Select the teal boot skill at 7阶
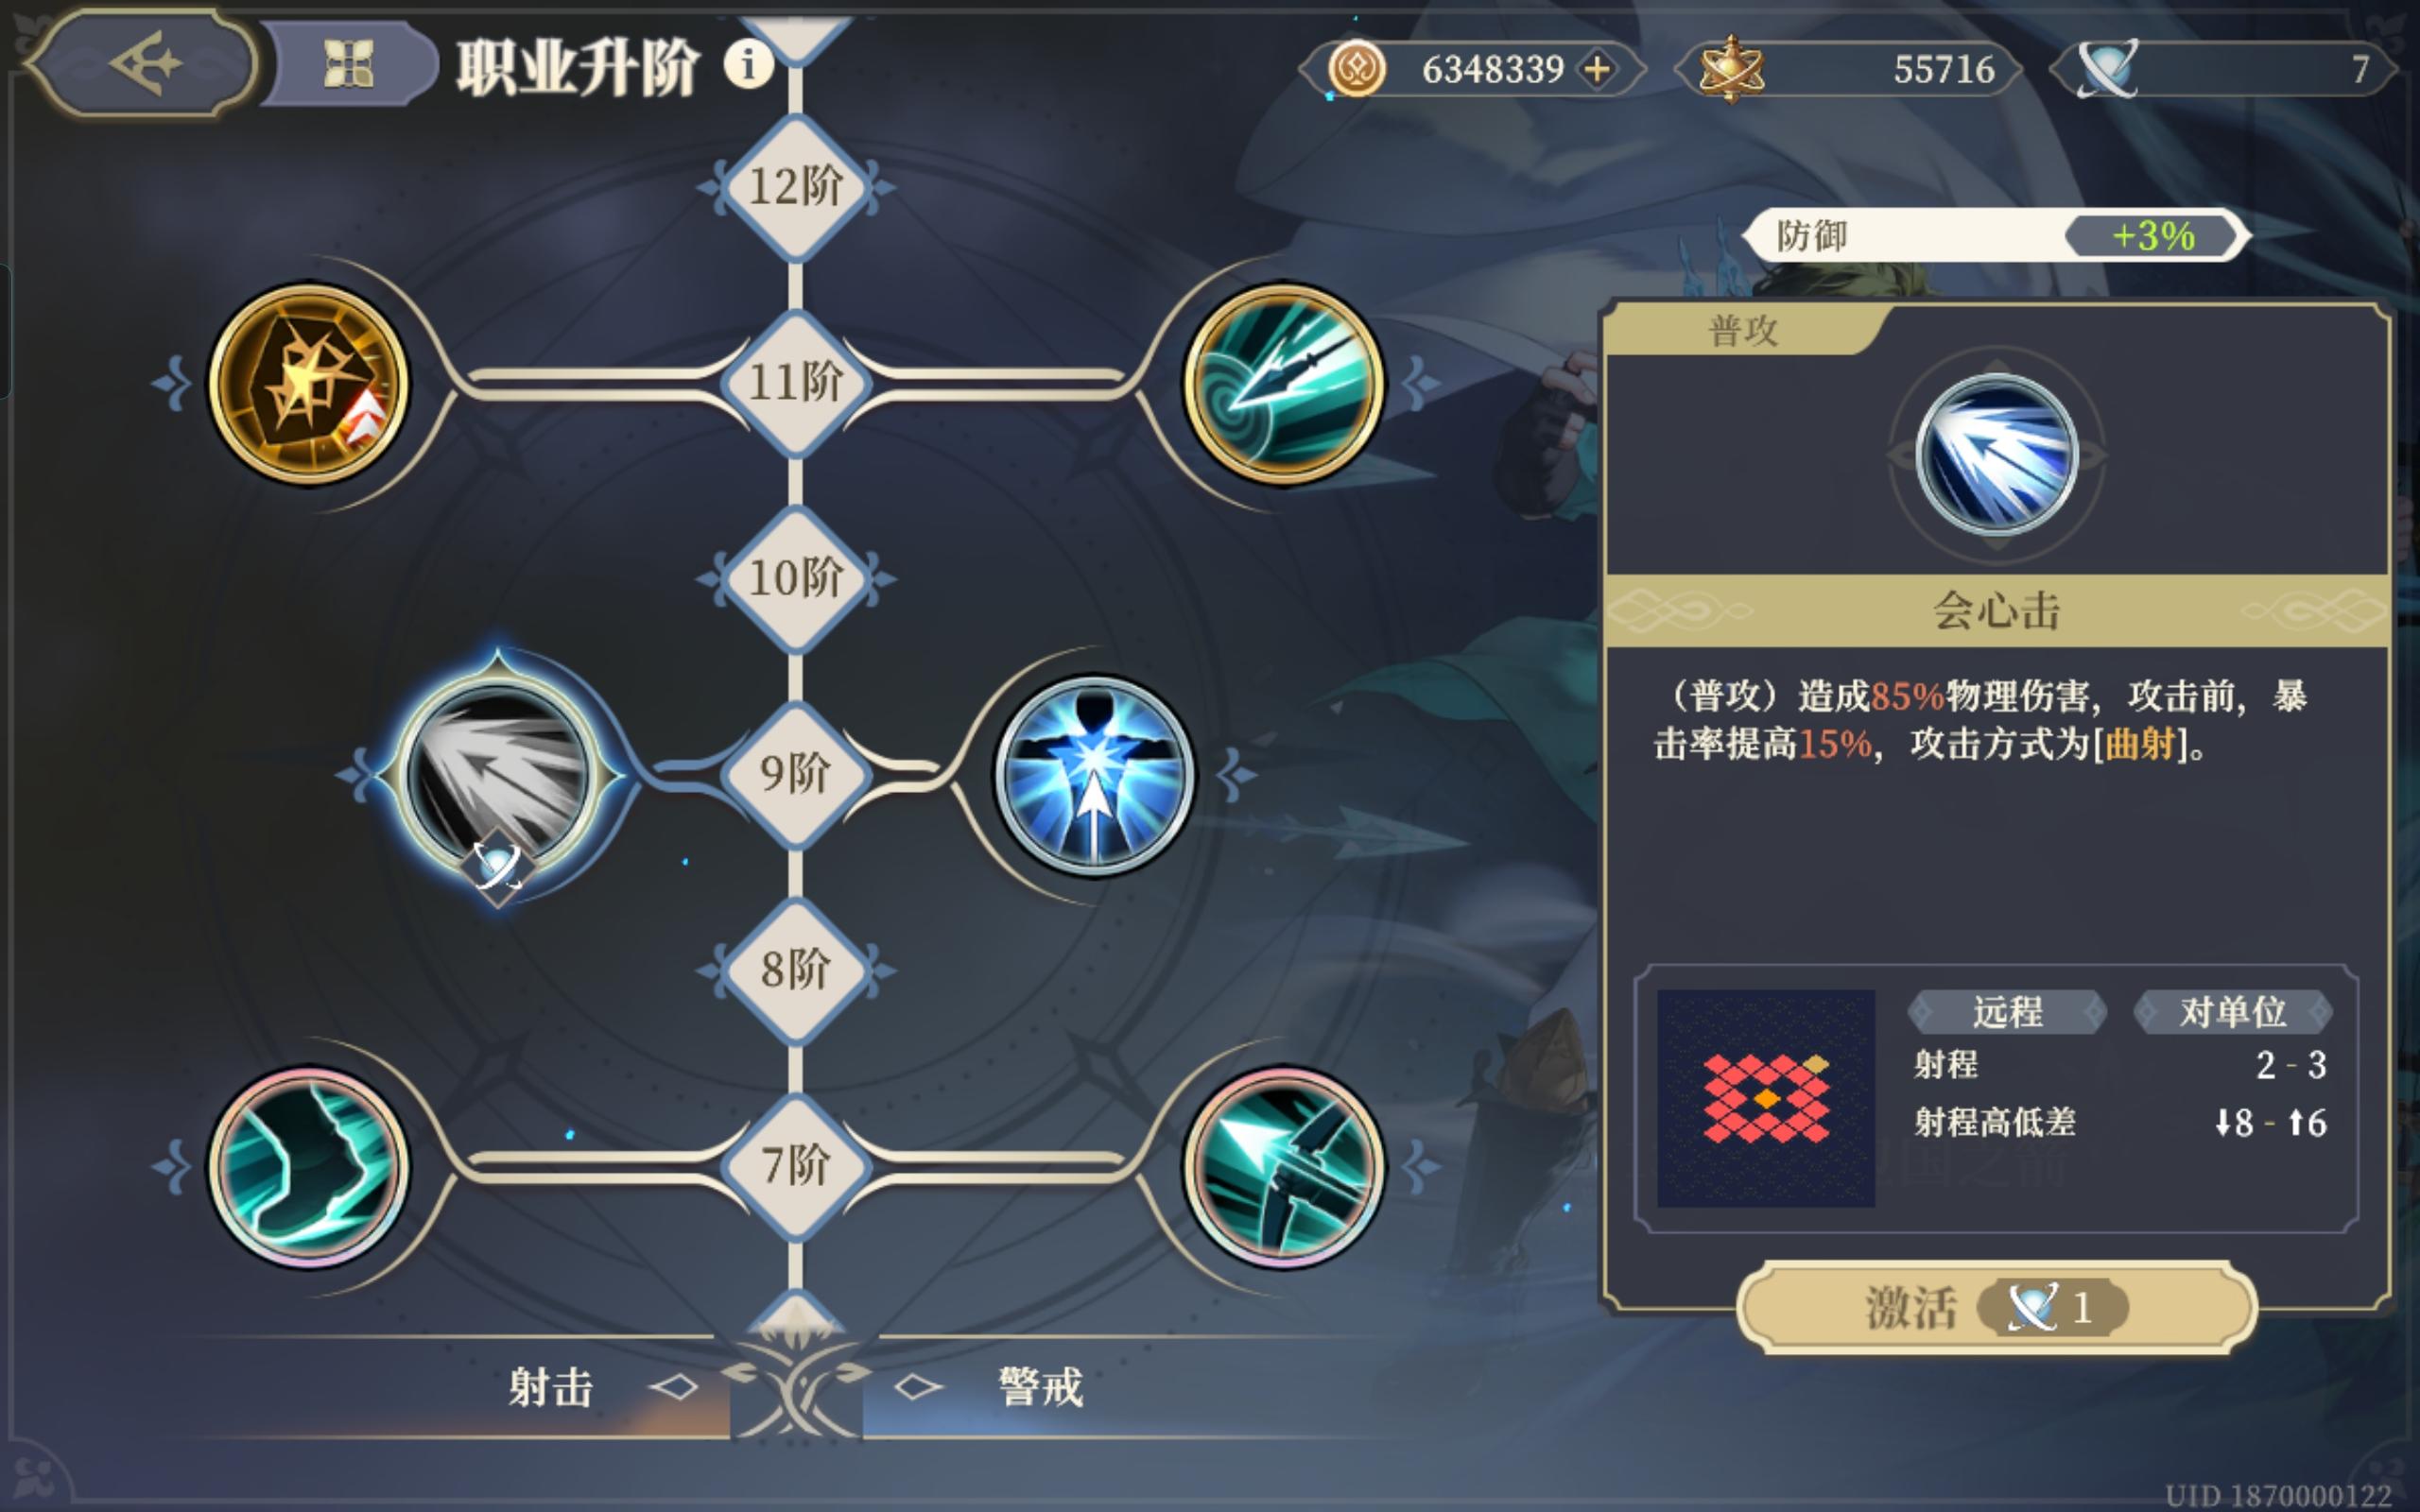This screenshot has height=1512, width=2420. [309, 1167]
